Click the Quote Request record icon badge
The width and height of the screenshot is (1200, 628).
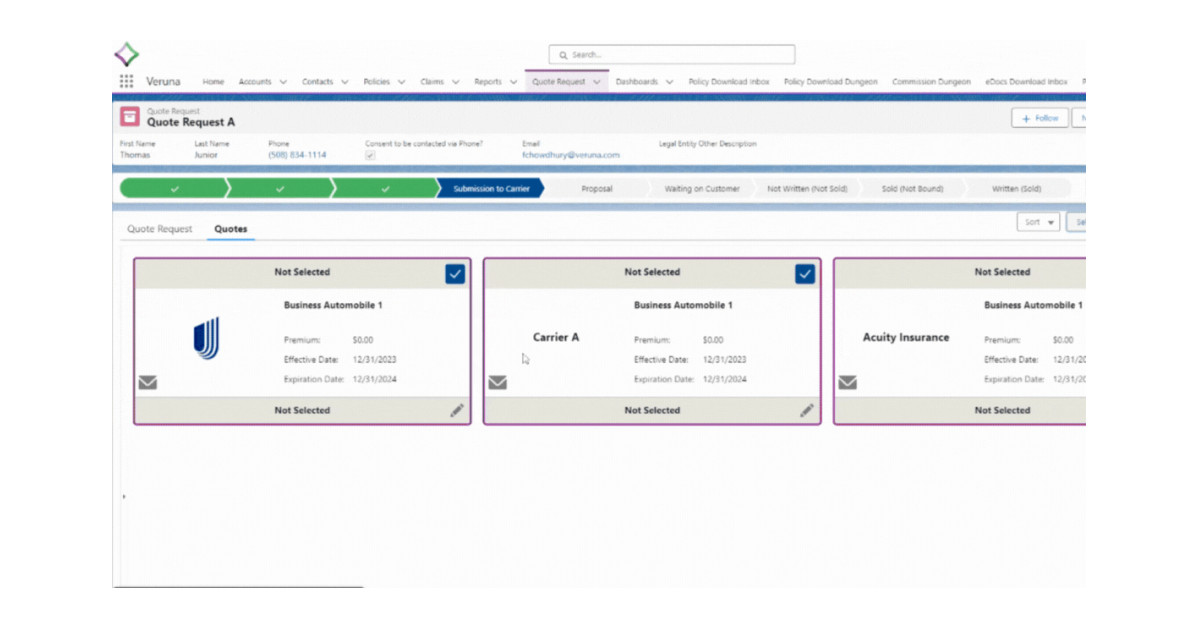(x=128, y=117)
